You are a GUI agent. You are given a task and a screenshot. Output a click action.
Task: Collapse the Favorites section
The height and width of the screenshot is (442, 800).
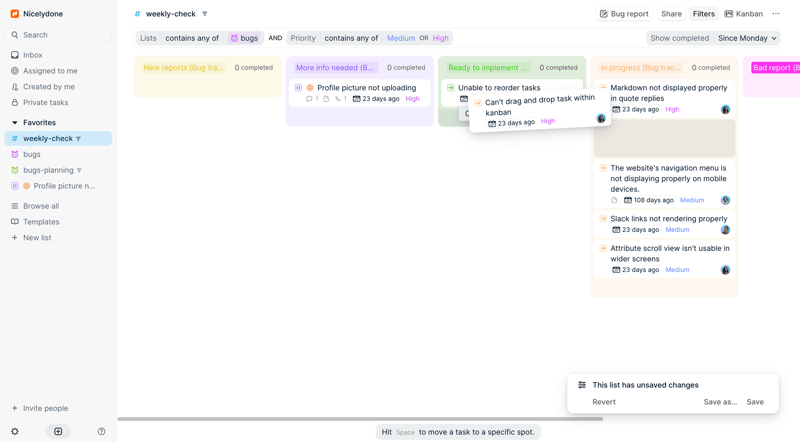pos(14,122)
